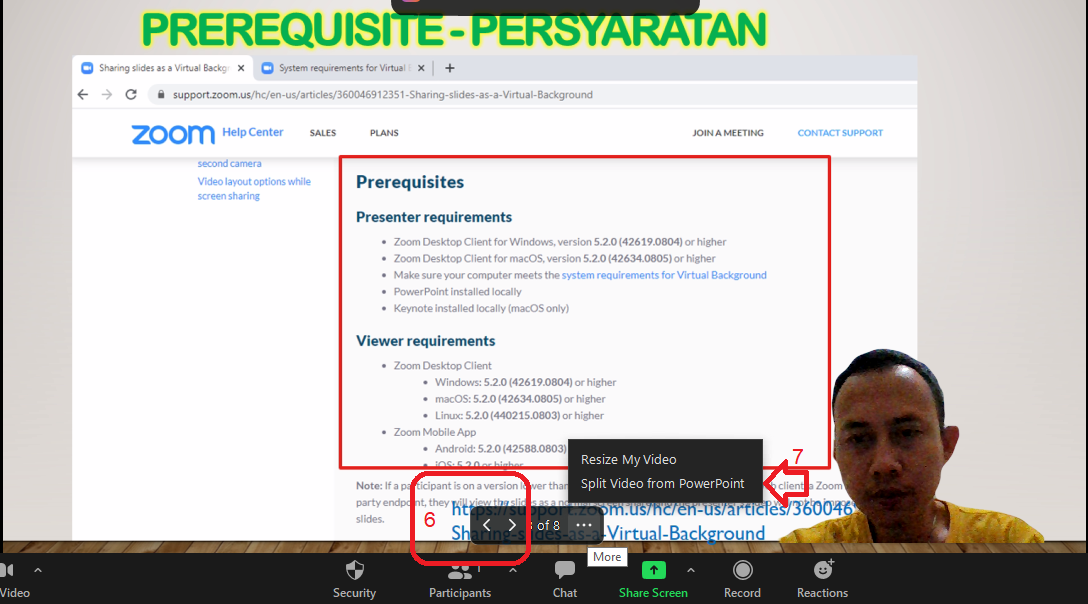Image resolution: width=1088 pixels, height=604 pixels.
Task: Open the Participants panel
Action: 459,579
